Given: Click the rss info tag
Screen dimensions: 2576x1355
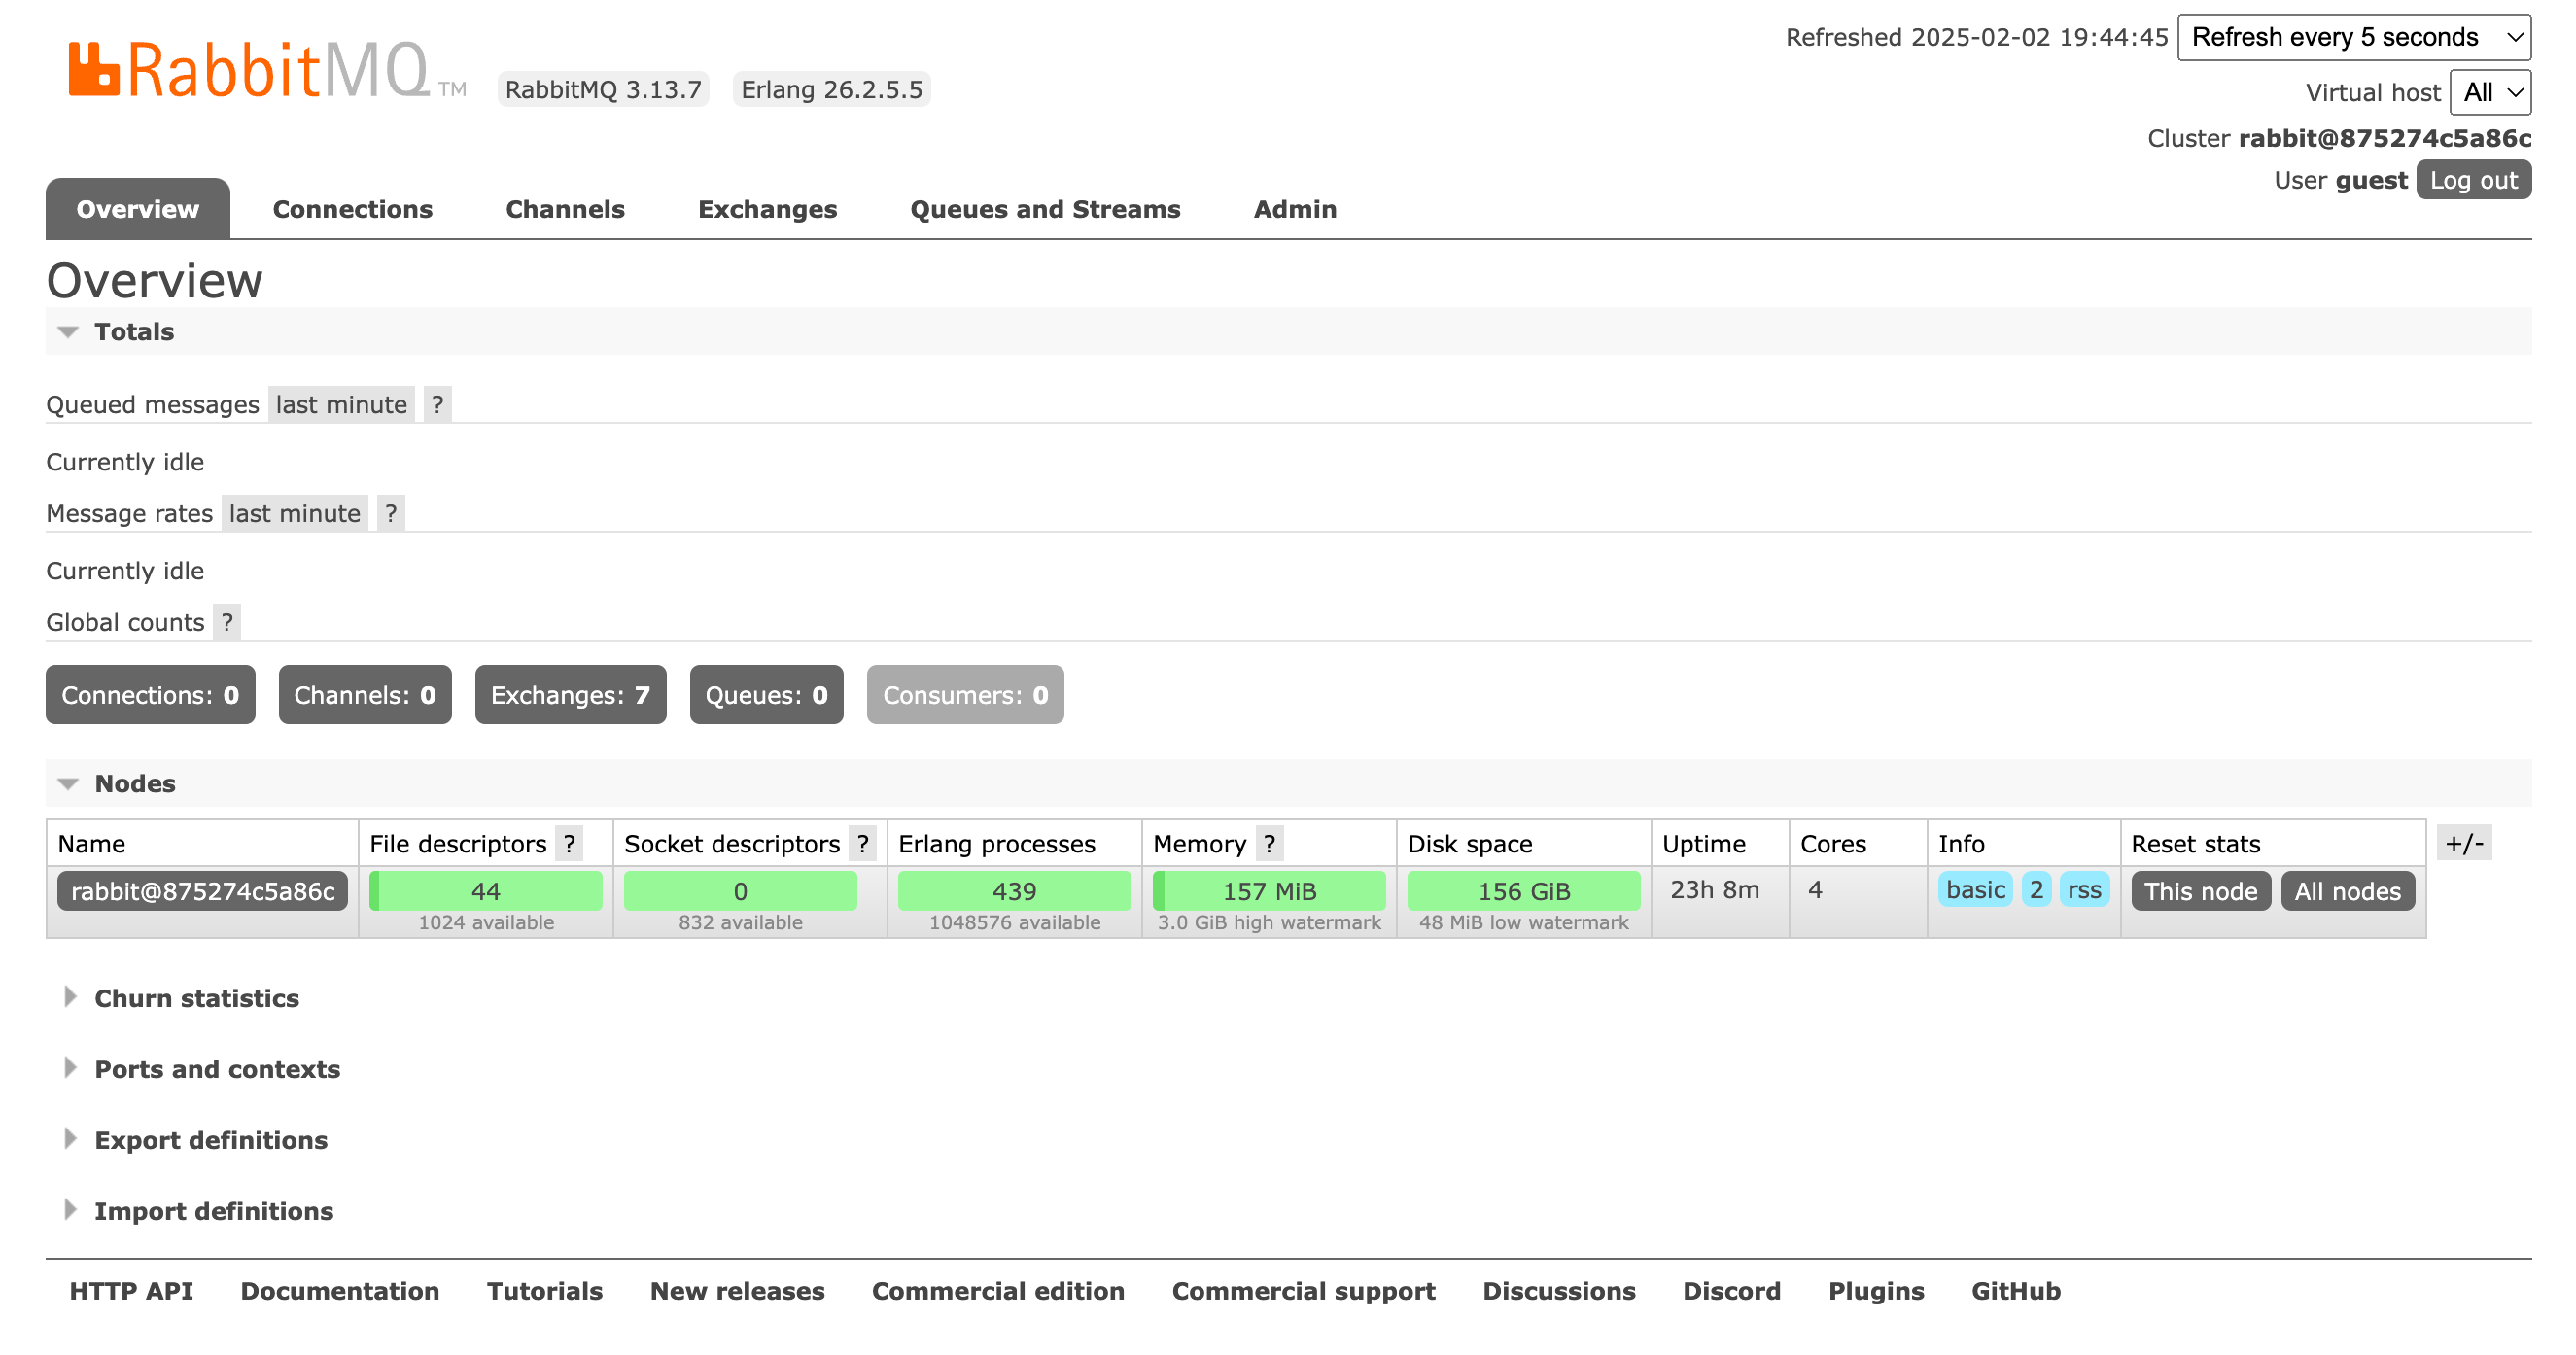Looking at the screenshot, I should (2084, 890).
